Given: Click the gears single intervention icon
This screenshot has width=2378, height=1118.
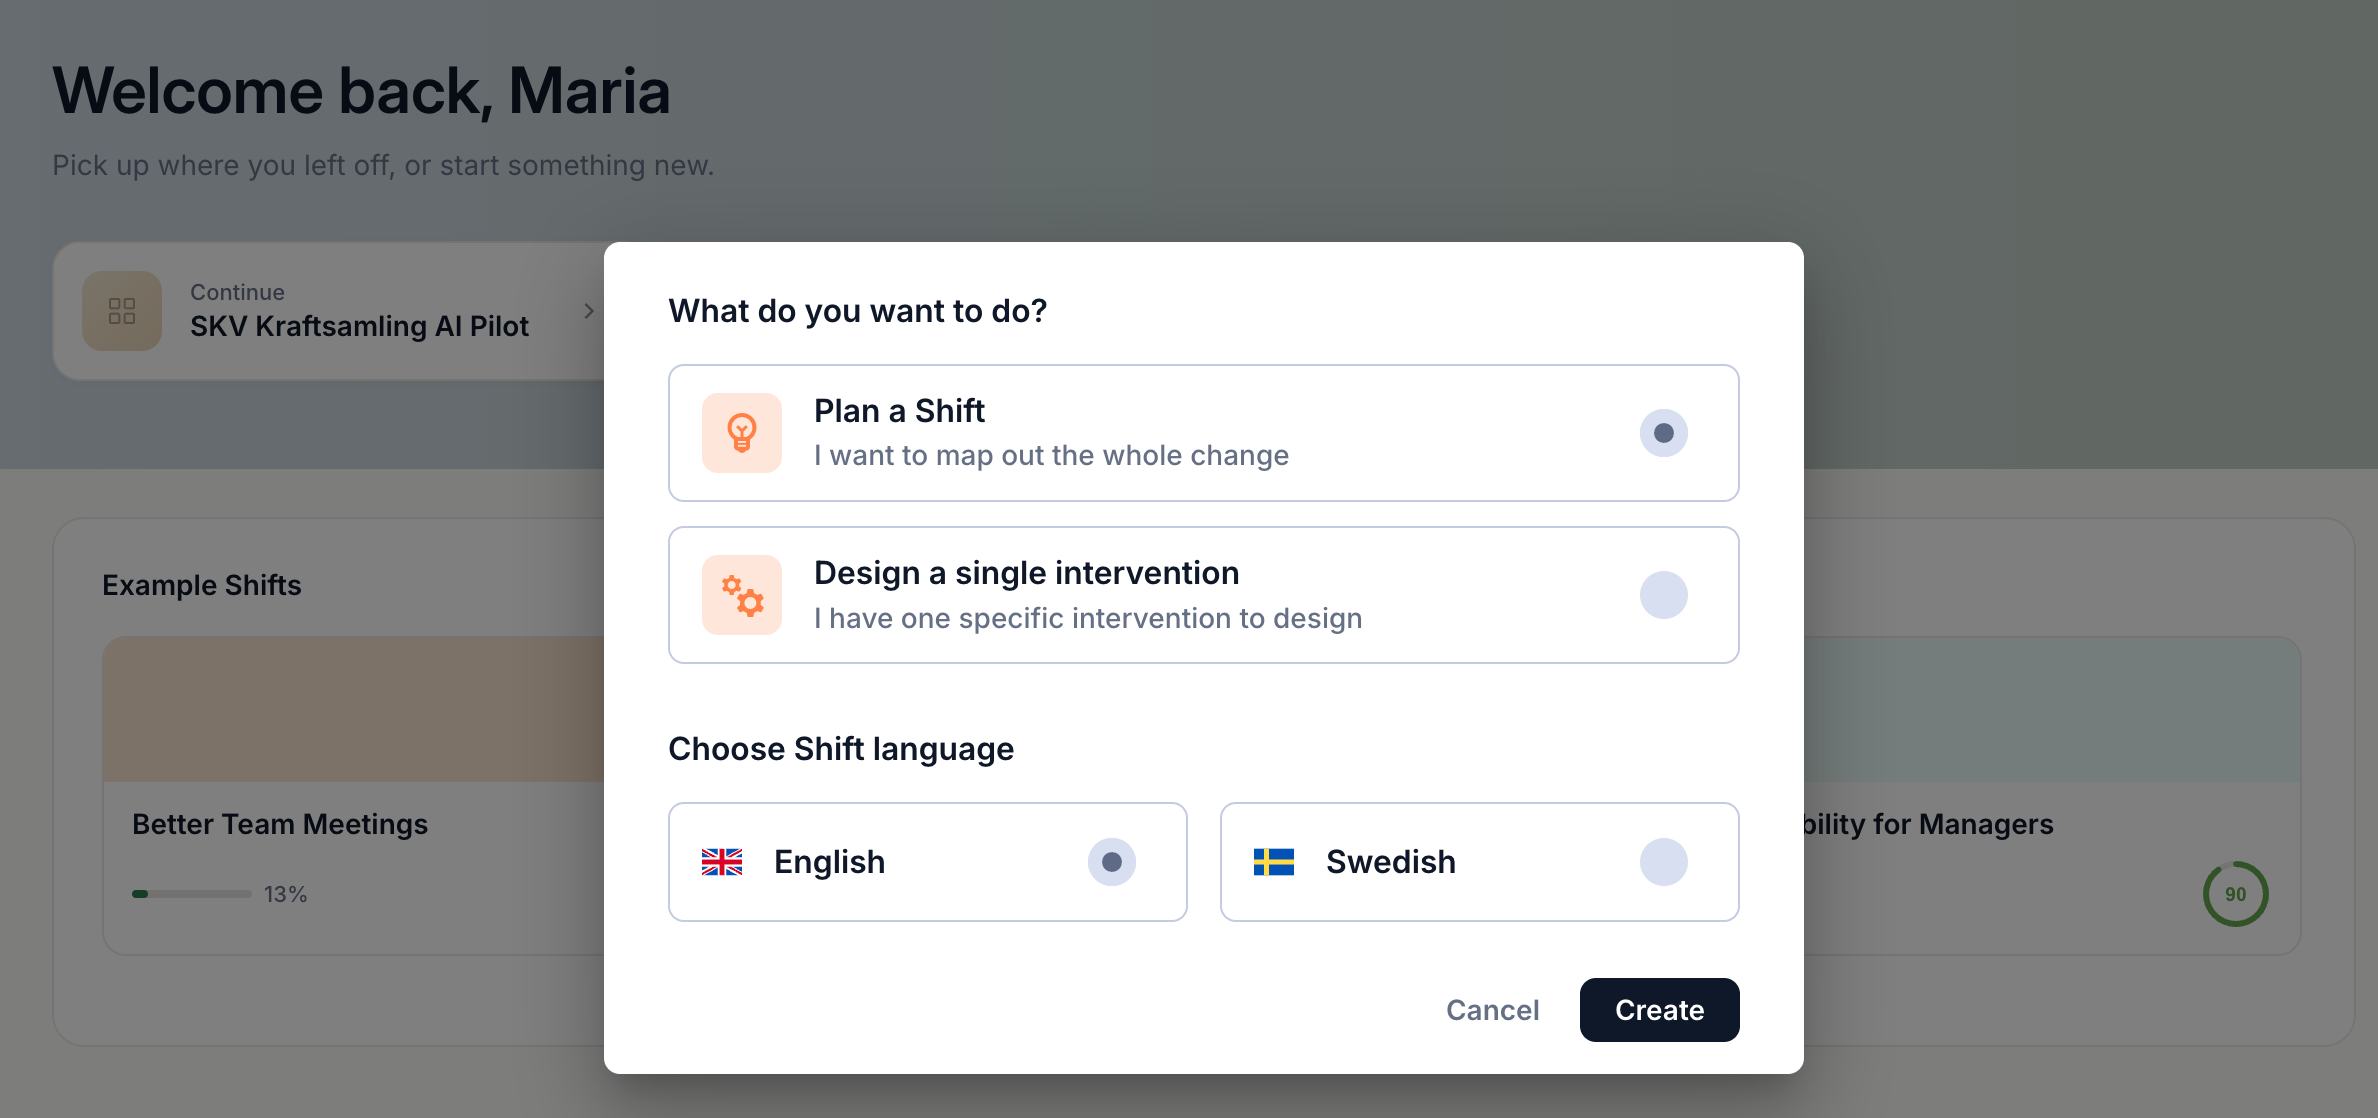Looking at the screenshot, I should 741,595.
